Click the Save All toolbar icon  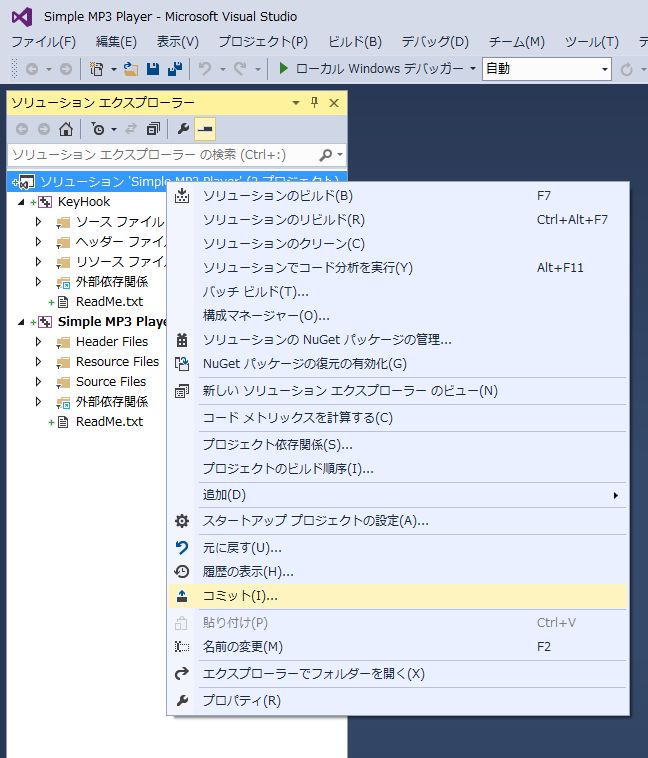point(175,69)
